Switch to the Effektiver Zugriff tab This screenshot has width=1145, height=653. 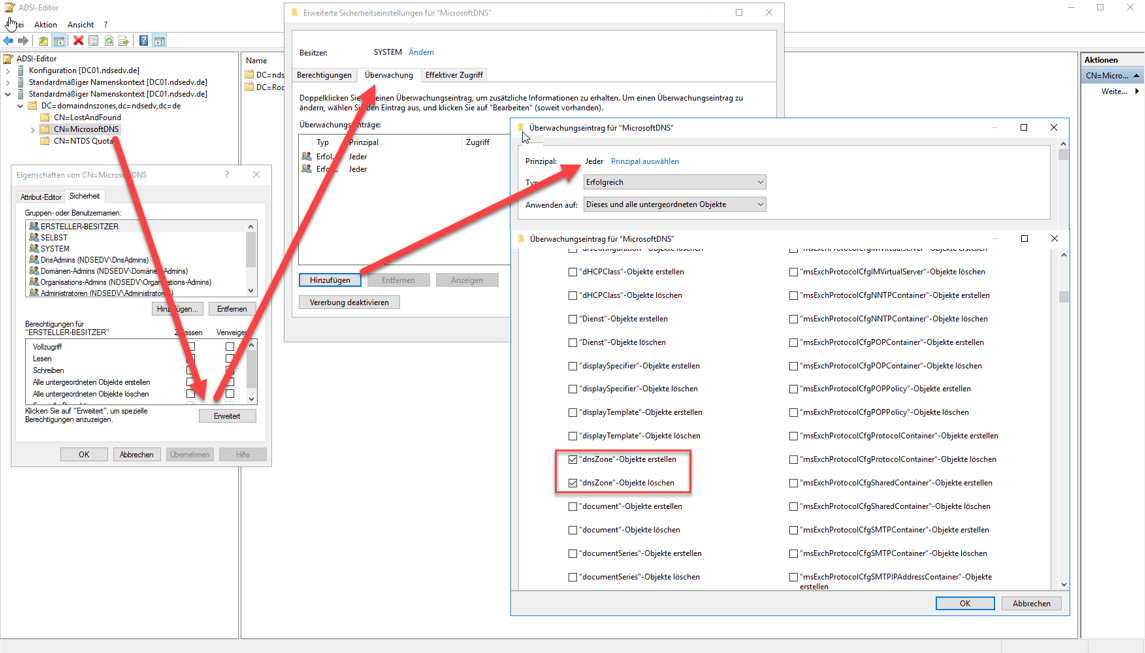453,75
